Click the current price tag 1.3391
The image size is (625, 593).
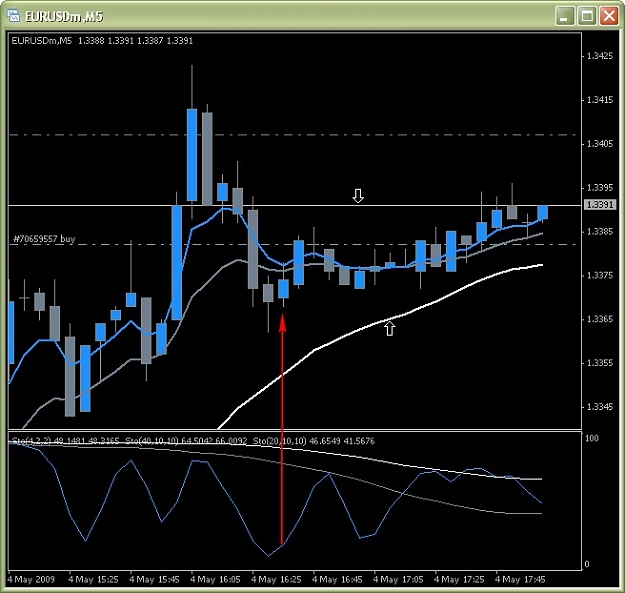point(600,204)
